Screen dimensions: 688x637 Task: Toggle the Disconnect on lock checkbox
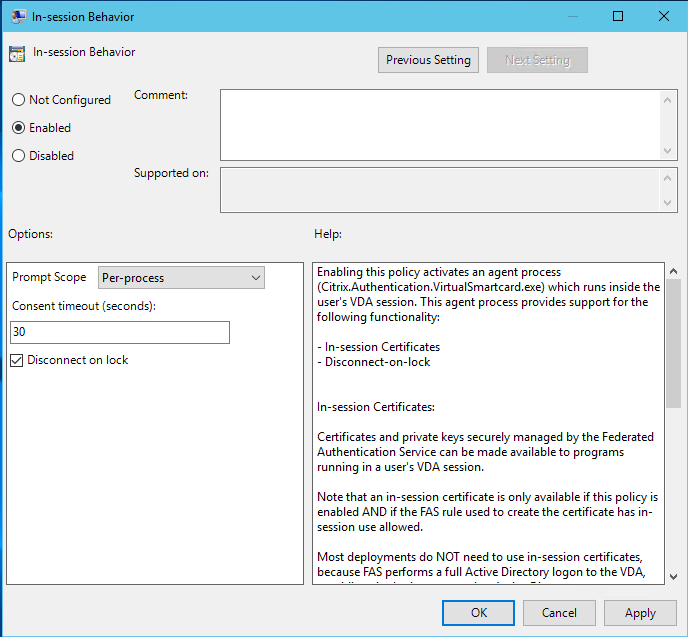point(17,360)
